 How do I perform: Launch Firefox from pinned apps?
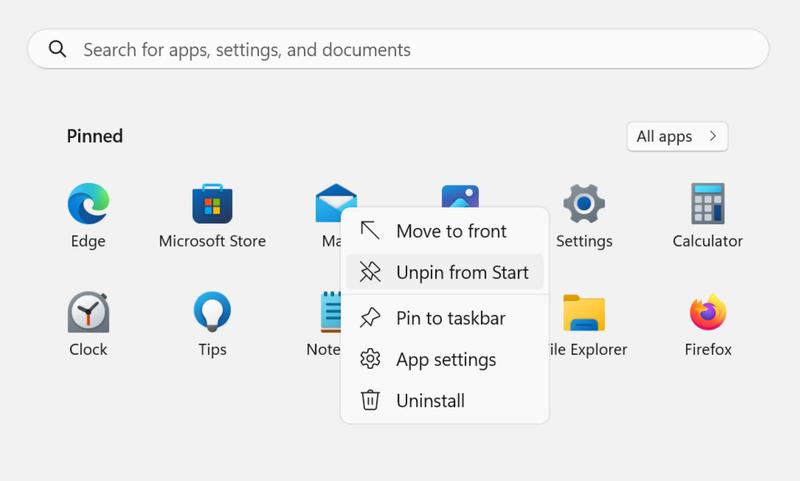coord(708,313)
